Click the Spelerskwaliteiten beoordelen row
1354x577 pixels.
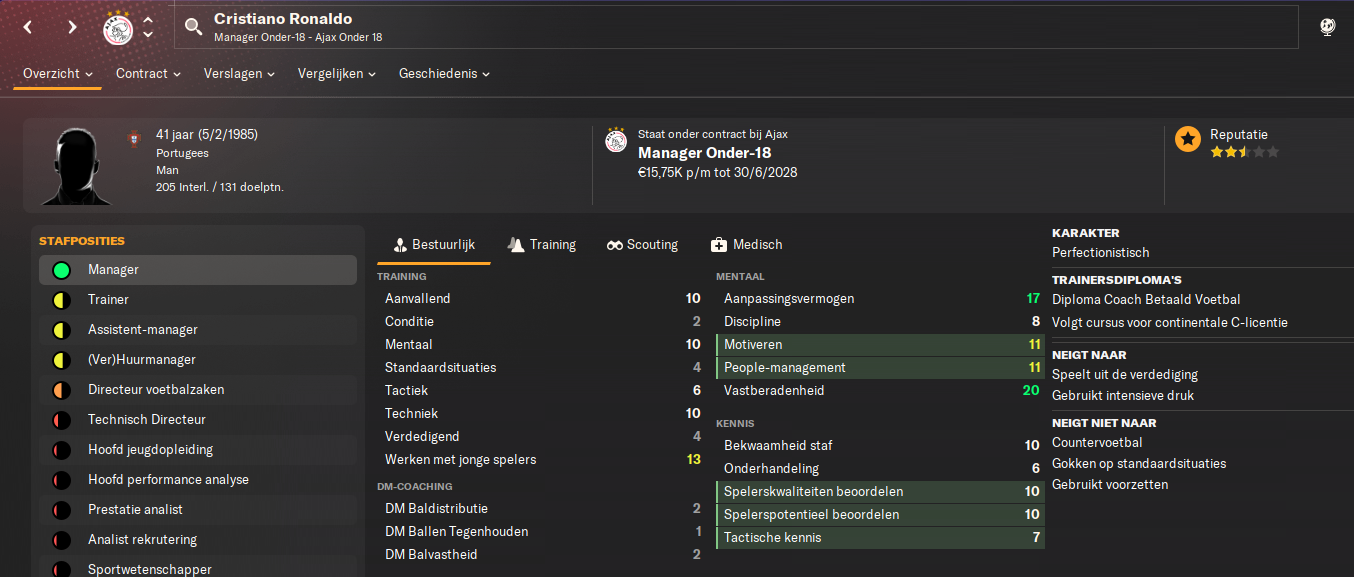tap(880, 491)
